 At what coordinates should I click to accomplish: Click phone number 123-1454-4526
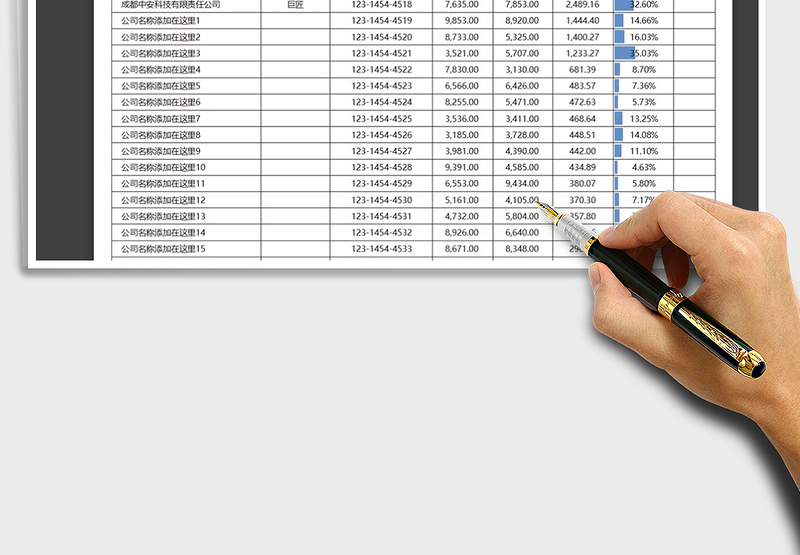coord(382,135)
